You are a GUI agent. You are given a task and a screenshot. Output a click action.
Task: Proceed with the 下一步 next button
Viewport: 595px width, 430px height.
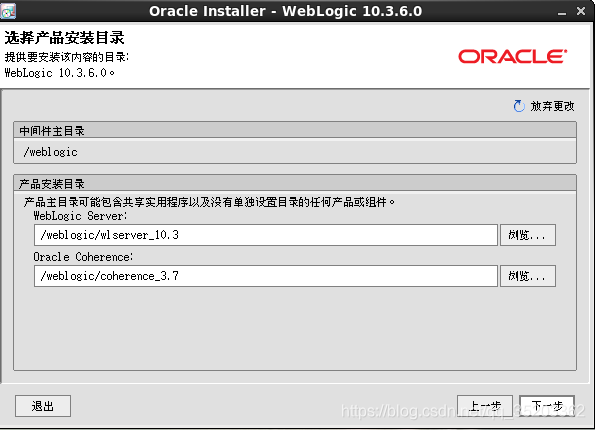547,406
